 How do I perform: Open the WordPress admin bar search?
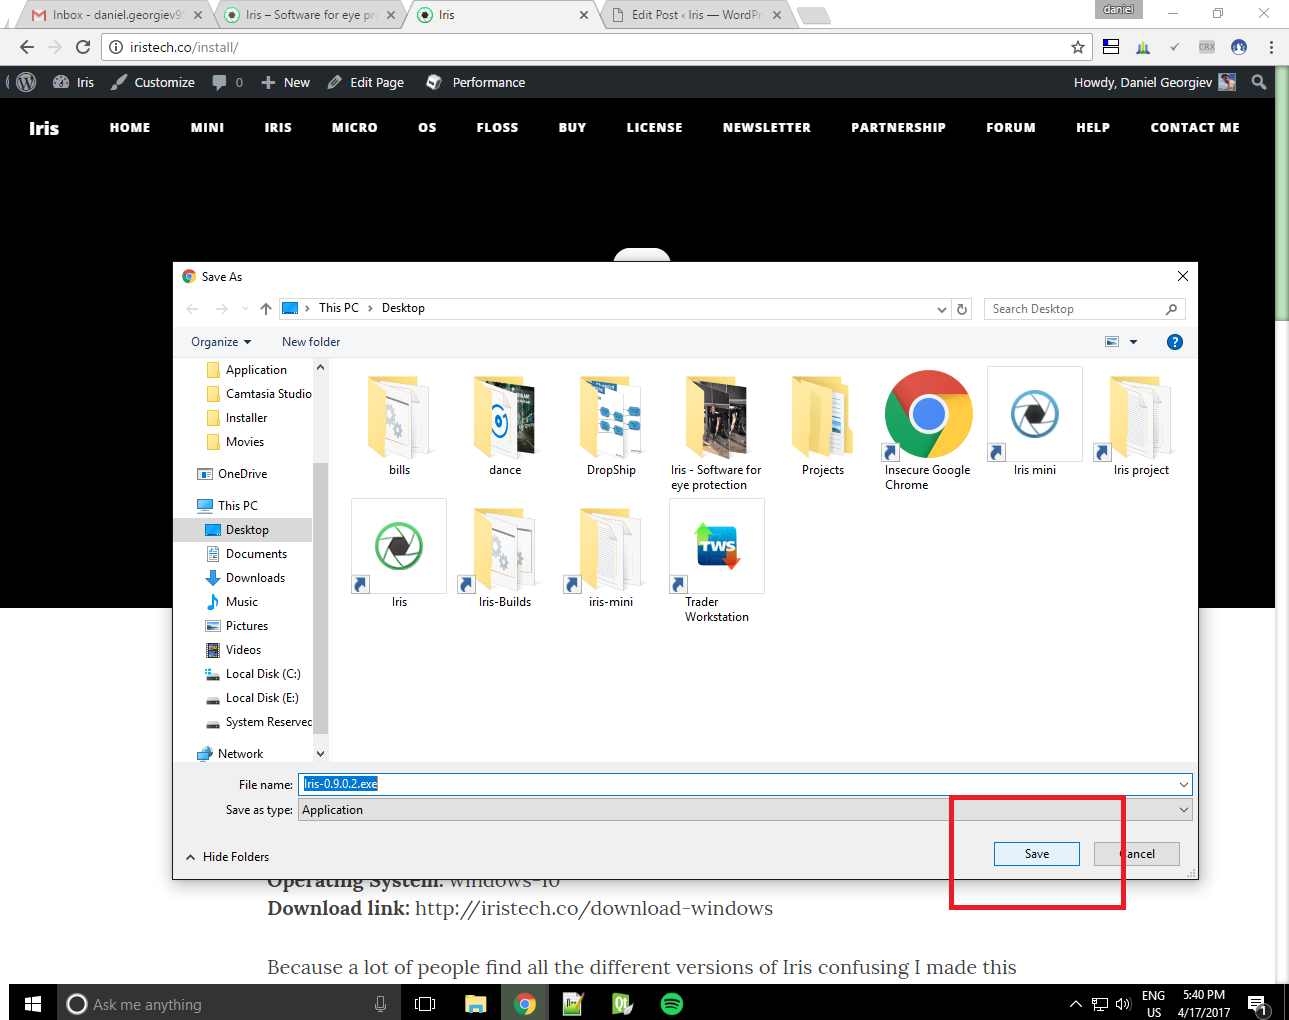coord(1259,82)
